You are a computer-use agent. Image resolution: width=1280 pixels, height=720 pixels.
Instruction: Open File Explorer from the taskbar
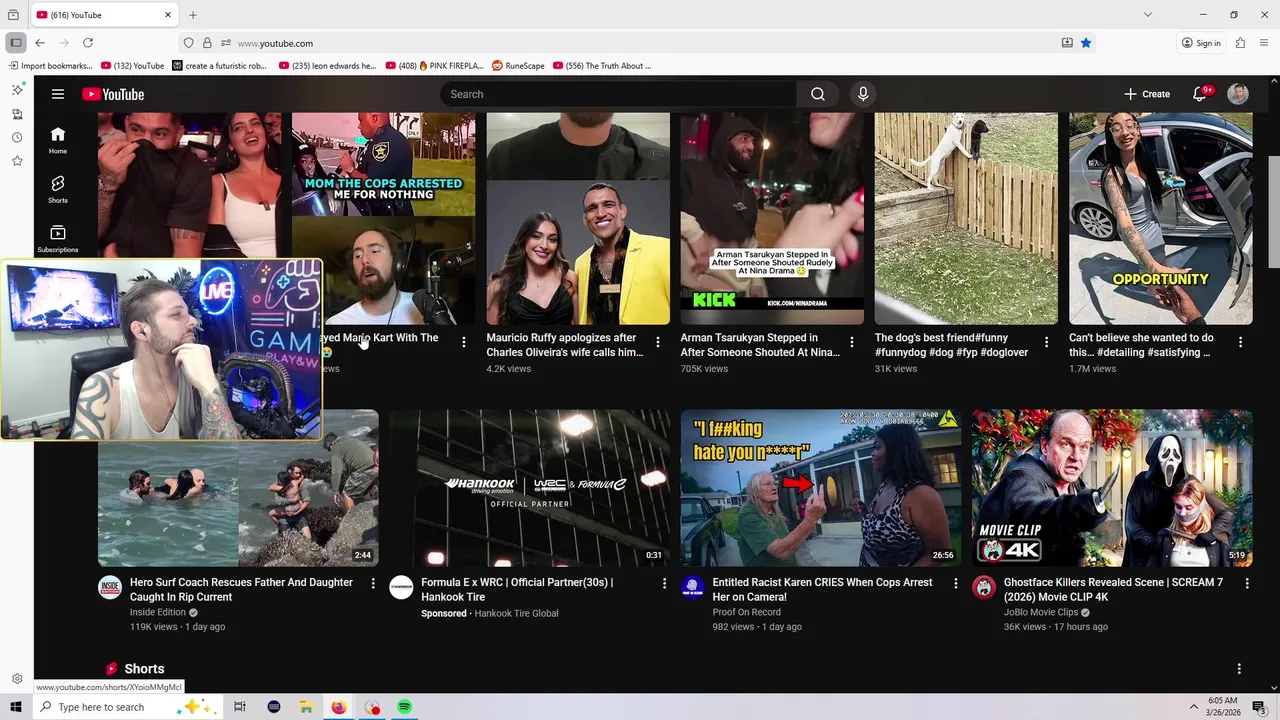(x=306, y=707)
